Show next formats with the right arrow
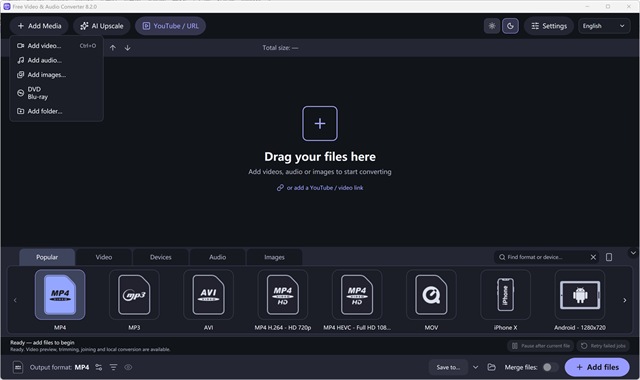This screenshot has height=380, width=640. point(624,300)
